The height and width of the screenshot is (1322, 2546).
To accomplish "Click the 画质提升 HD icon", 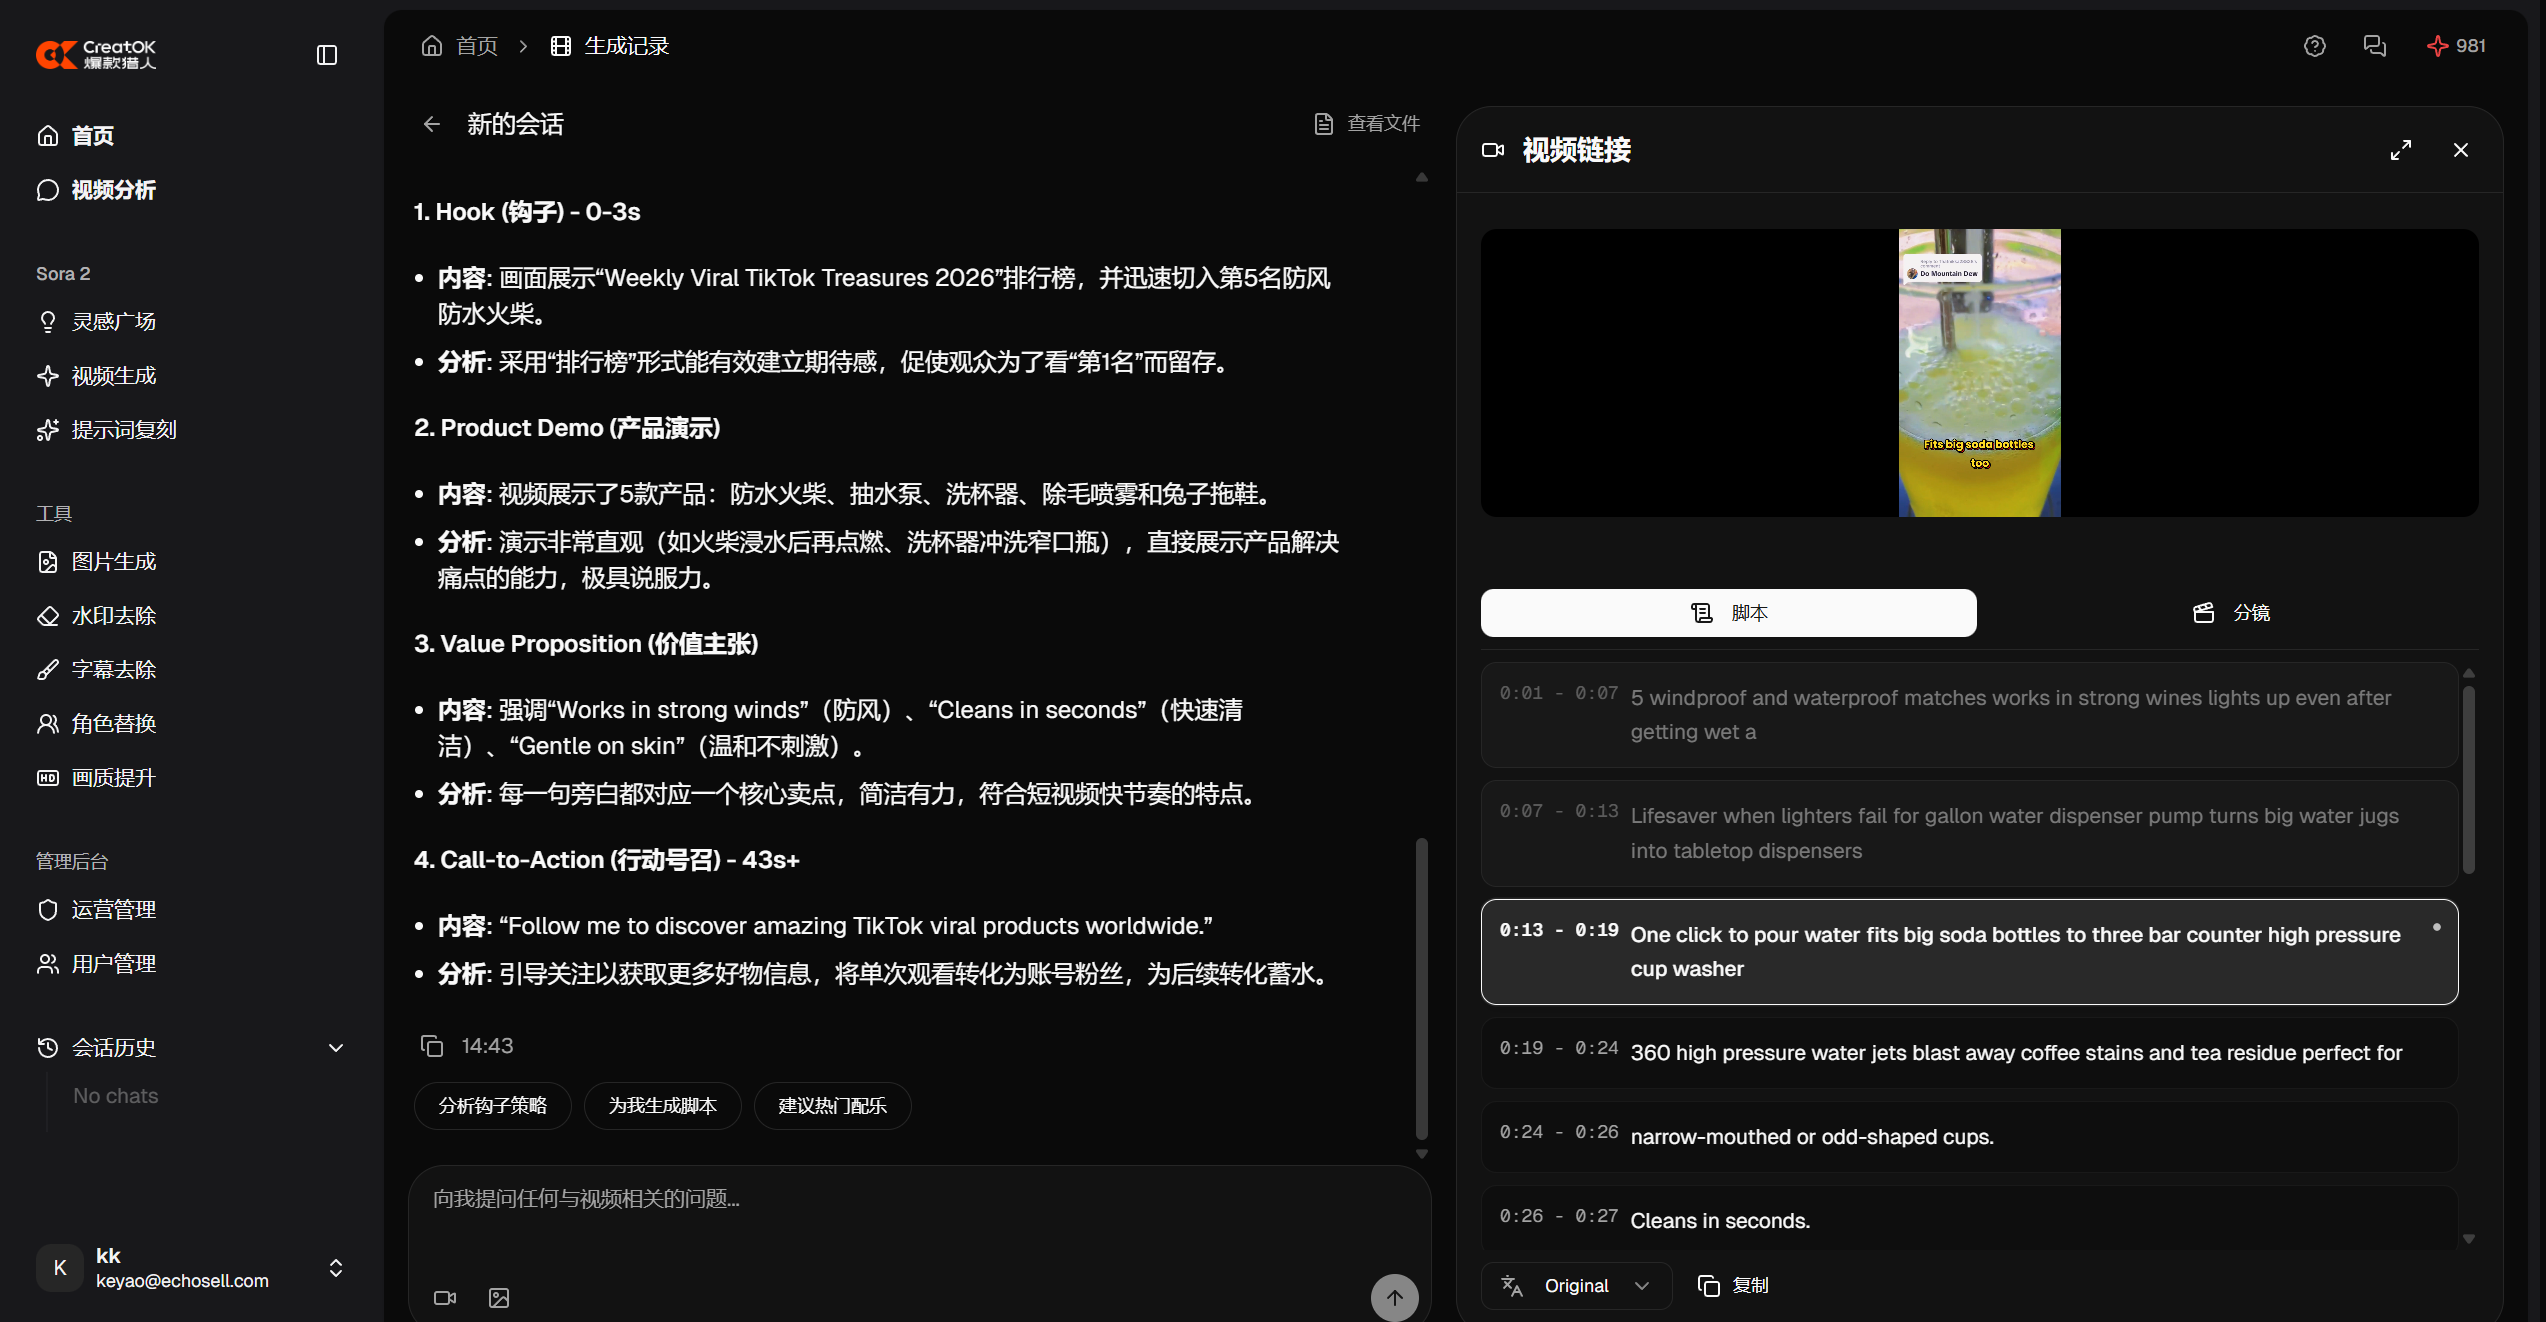I will tap(48, 778).
